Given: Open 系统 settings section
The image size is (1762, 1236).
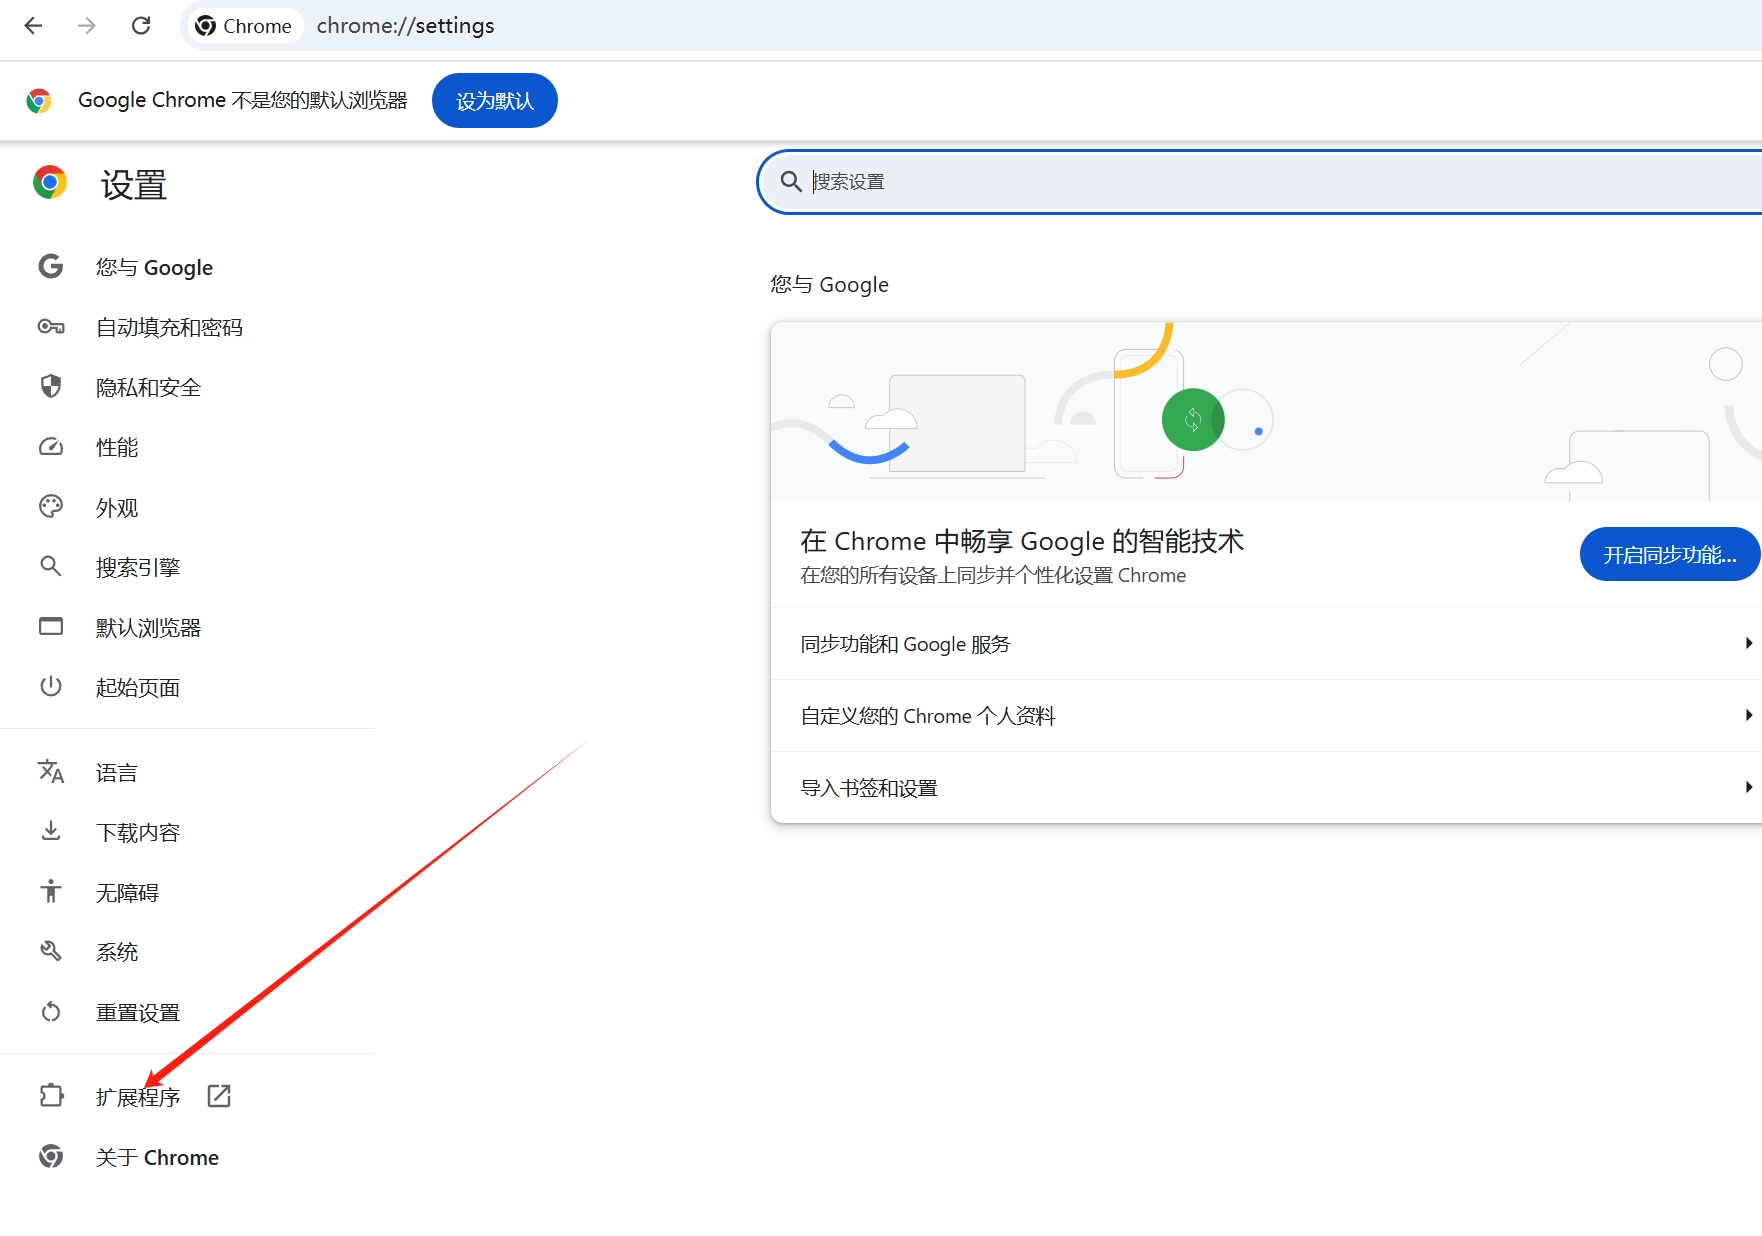Looking at the screenshot, I should click(117, 953).
